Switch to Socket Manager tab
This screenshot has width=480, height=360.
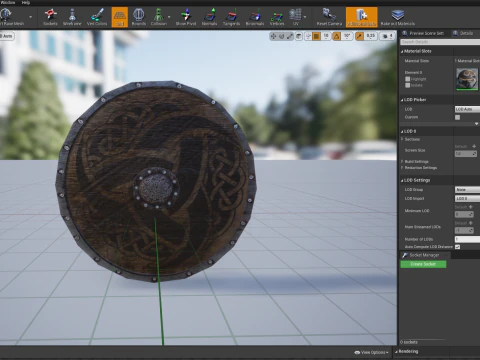point(424,255)
